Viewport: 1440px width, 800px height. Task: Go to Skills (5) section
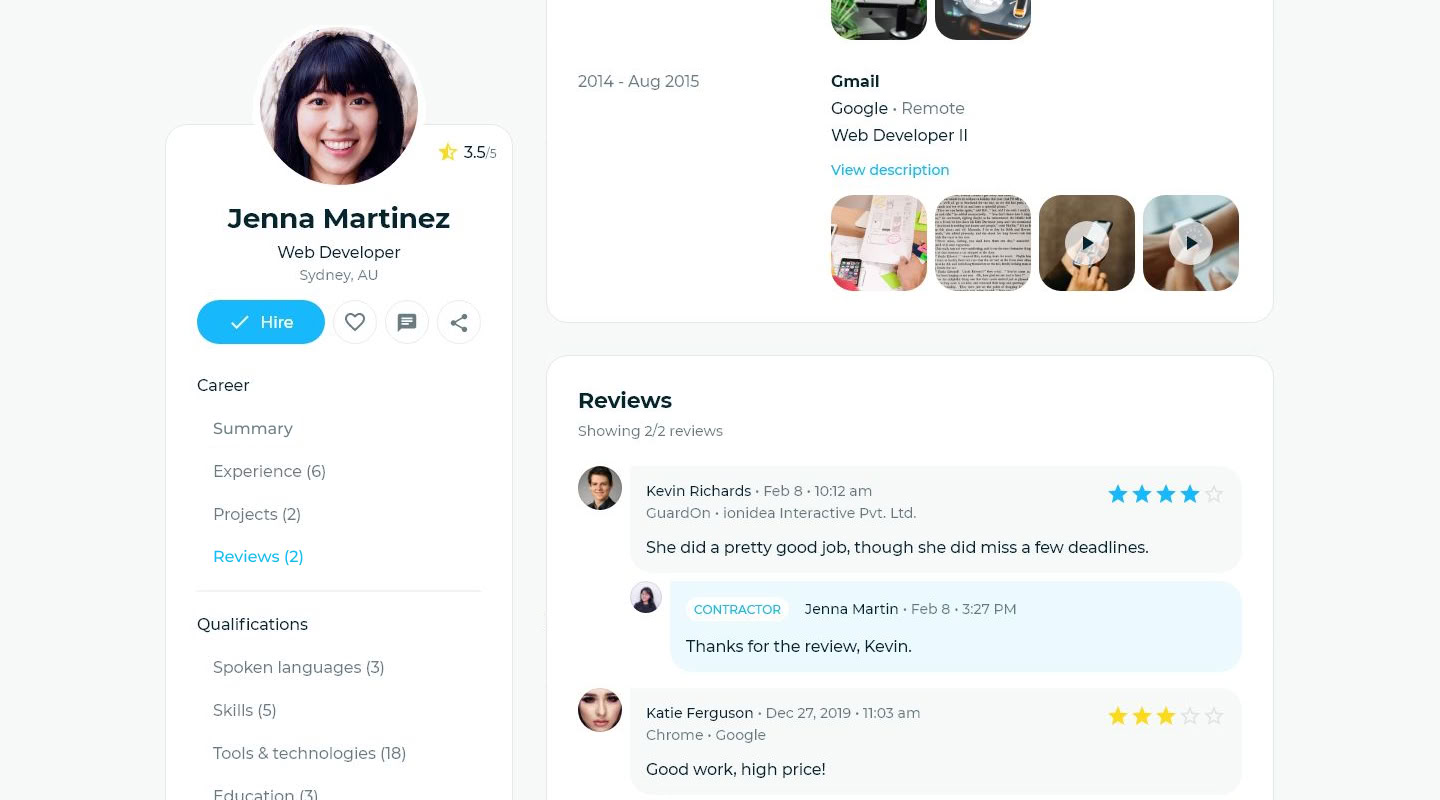(244, 710)
